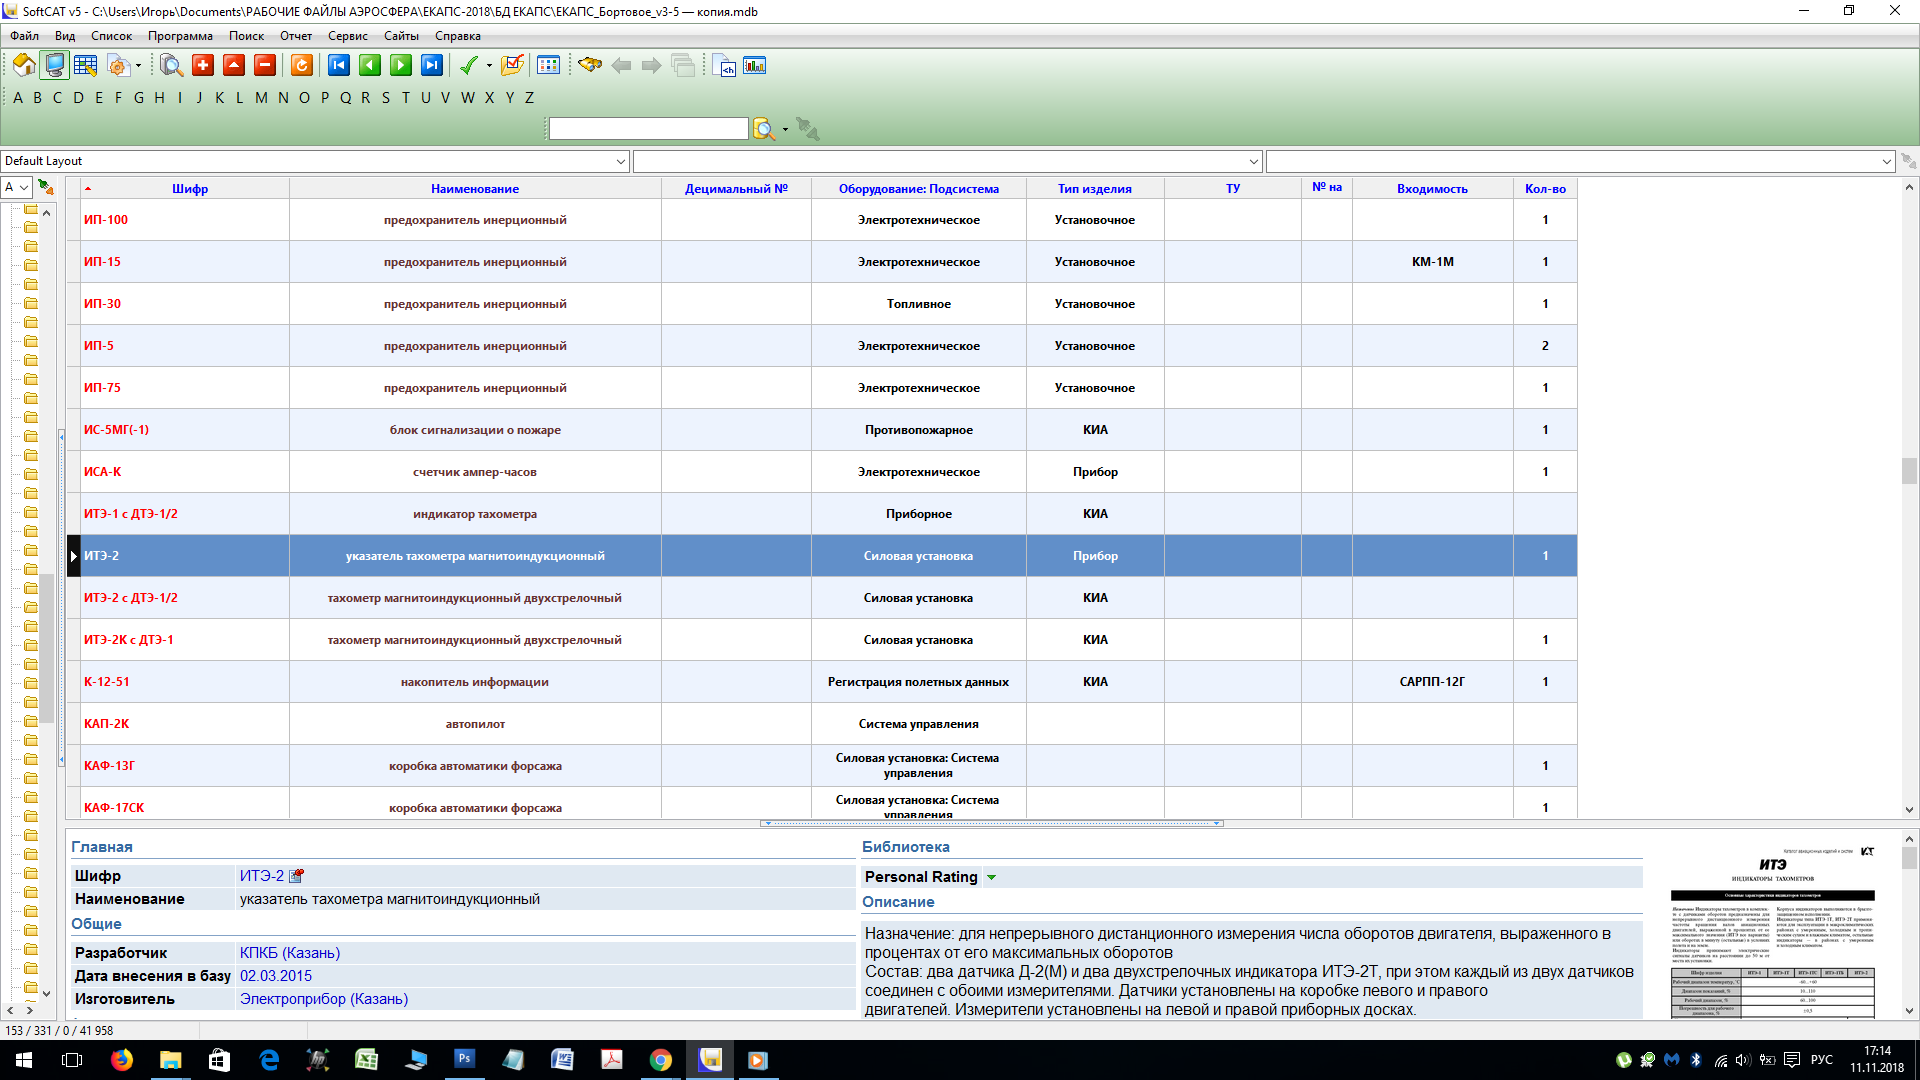
Task: Open the Personal Rating dropdown arrow
Action: (991, 878)
